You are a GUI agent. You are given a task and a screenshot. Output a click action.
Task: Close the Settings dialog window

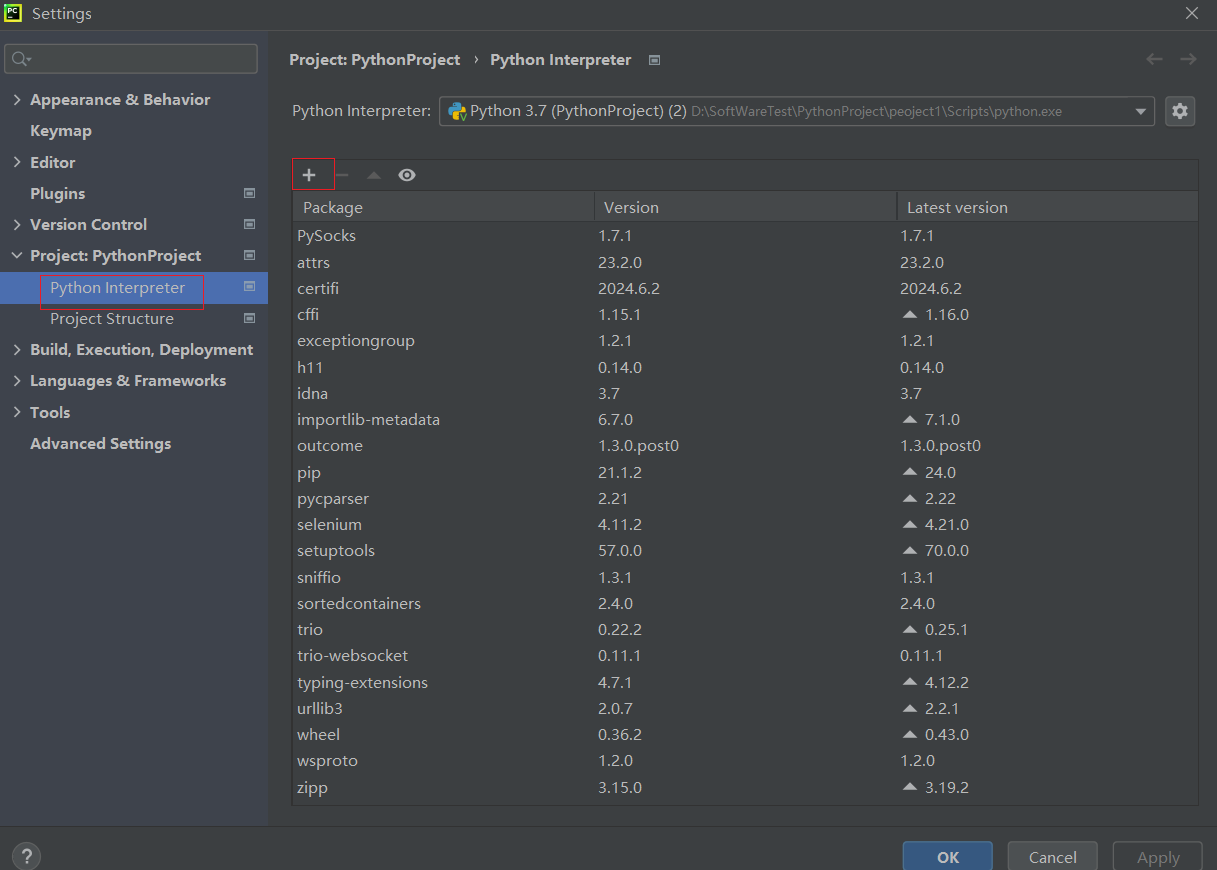(1192, 13)
